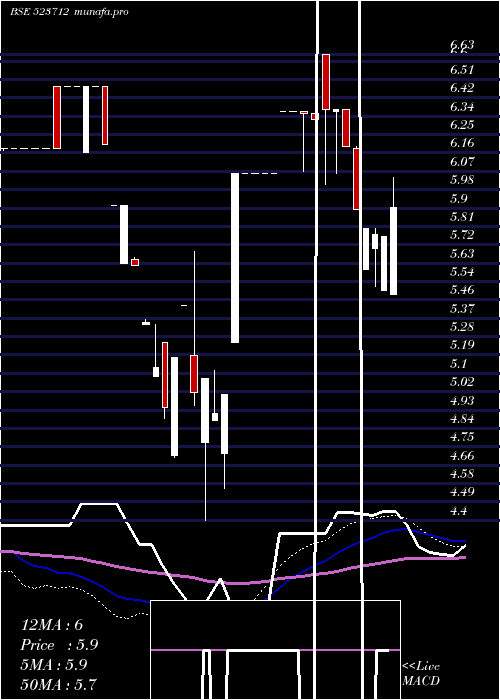Select the 5.46 price axis label
This screenshot has width=500, height=700.
[462, 290]
